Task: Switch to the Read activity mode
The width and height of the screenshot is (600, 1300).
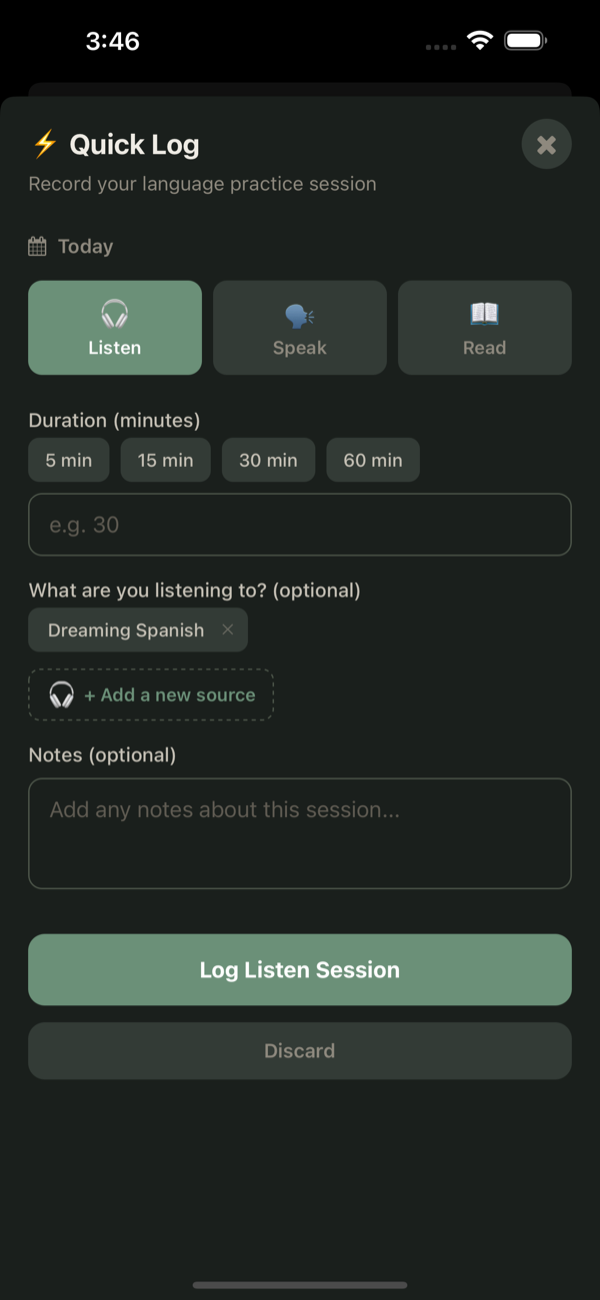Action: tap(484, 327)
